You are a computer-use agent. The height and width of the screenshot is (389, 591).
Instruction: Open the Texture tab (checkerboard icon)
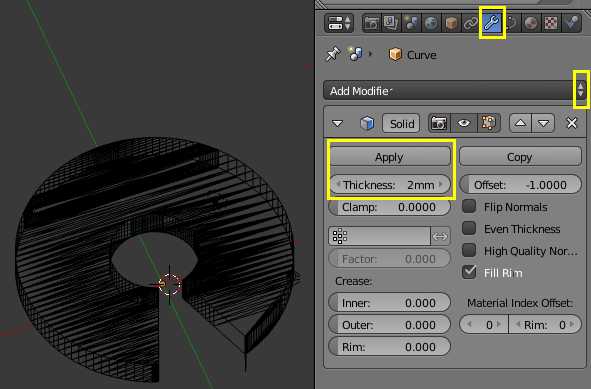551,23
